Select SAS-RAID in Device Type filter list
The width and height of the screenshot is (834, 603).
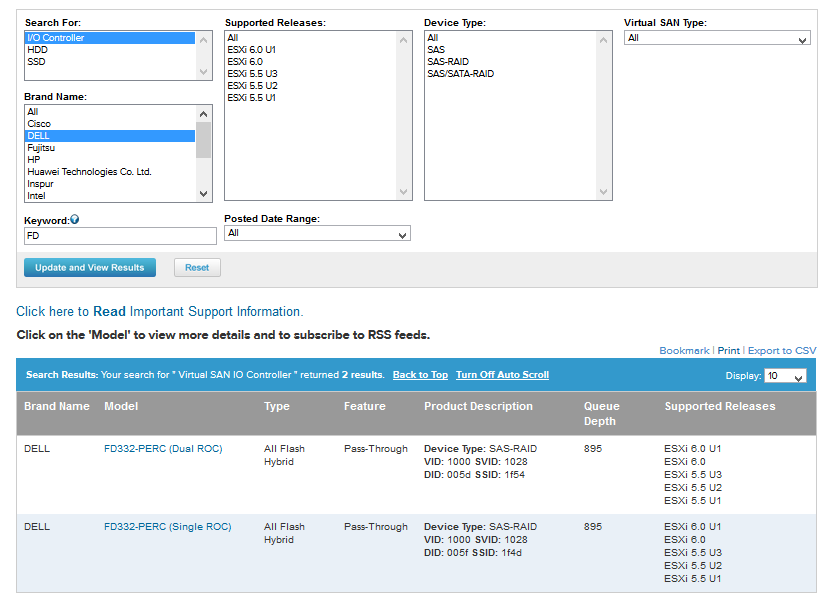tap(510, 62)
